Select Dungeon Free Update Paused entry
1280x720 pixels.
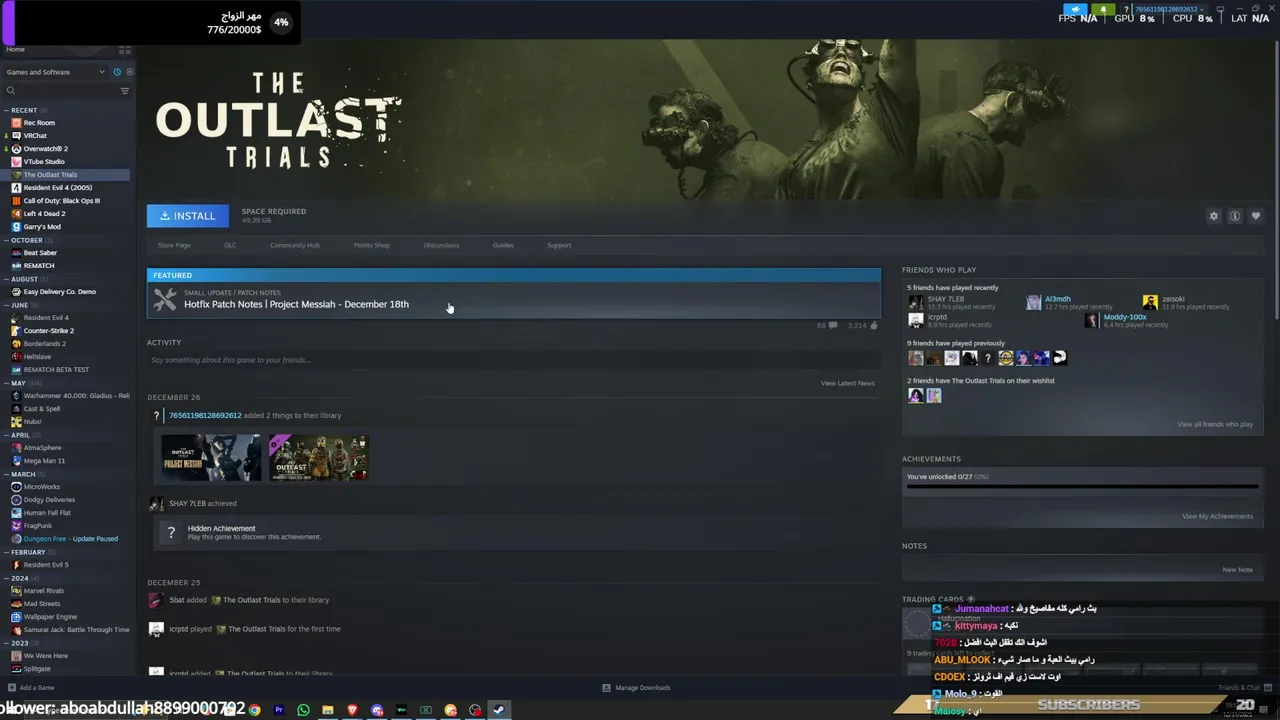[70, 539]
